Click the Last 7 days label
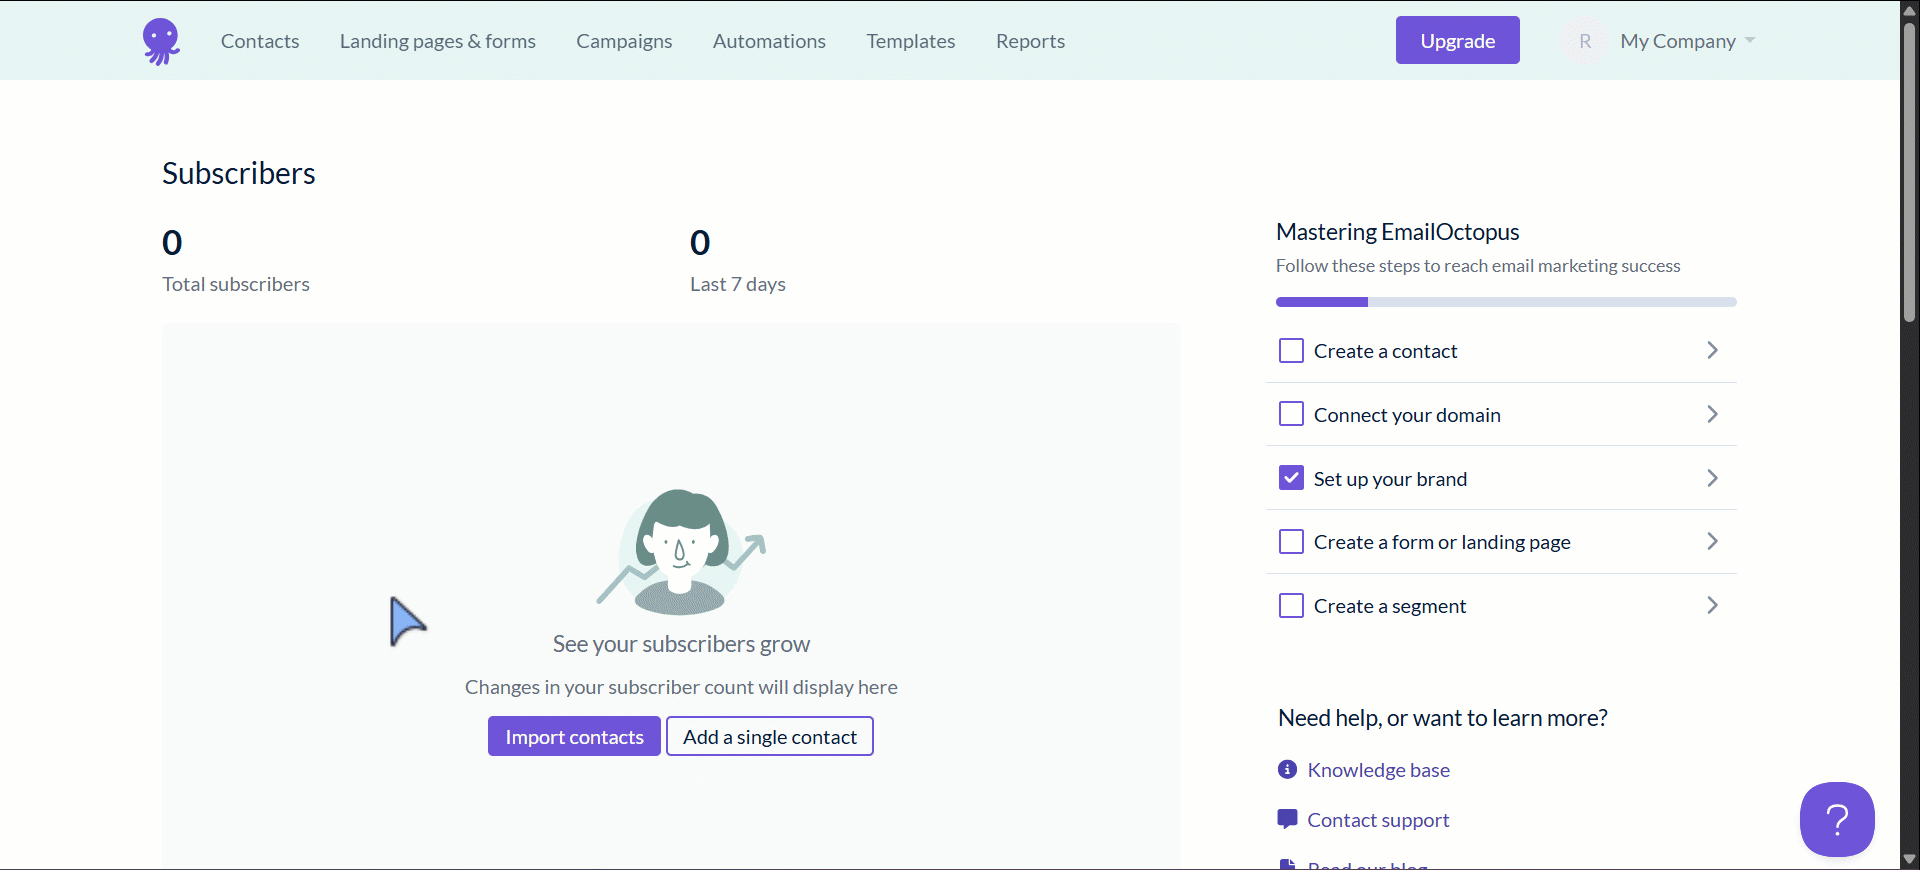1920x870 pixels. tap(738, 284)
